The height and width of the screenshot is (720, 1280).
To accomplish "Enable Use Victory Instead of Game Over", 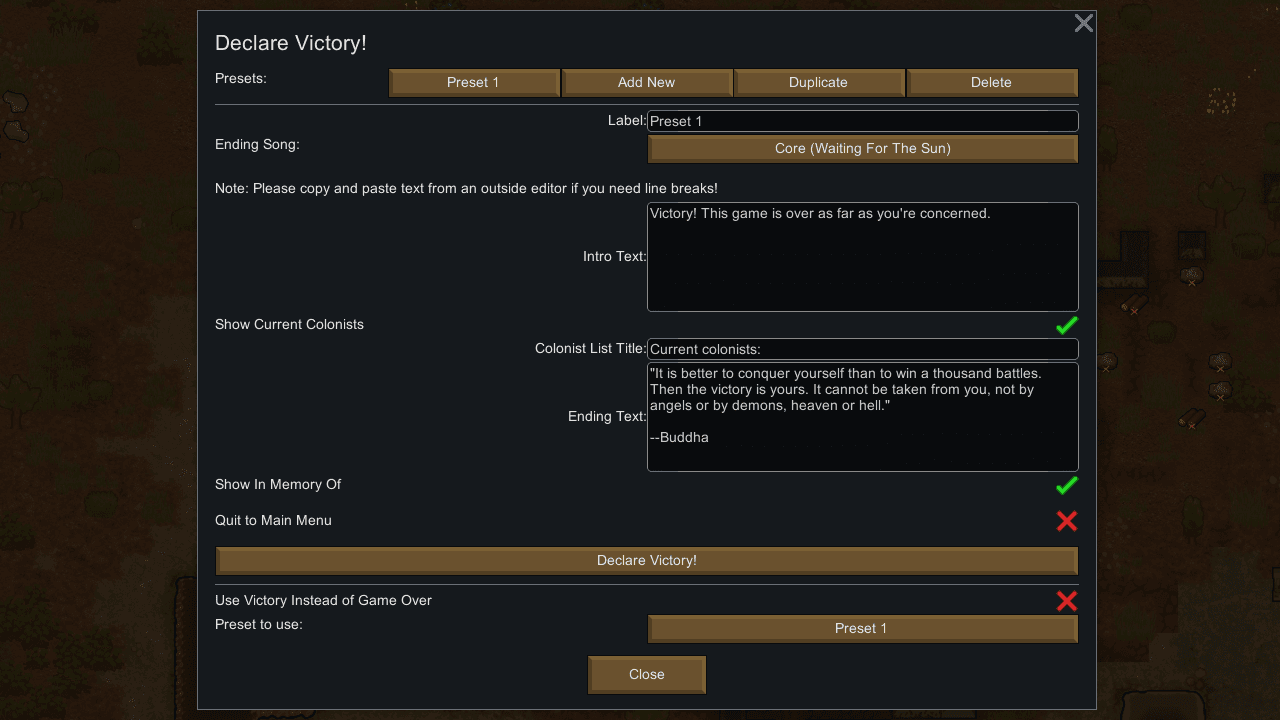I will pos(1067,601).
